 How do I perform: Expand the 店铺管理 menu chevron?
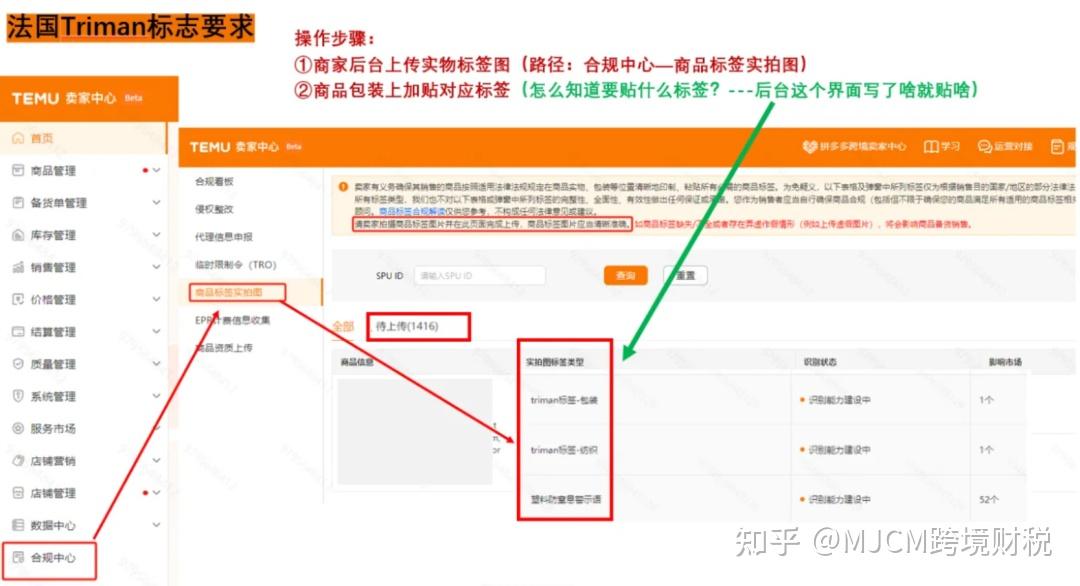coord(158,493)
